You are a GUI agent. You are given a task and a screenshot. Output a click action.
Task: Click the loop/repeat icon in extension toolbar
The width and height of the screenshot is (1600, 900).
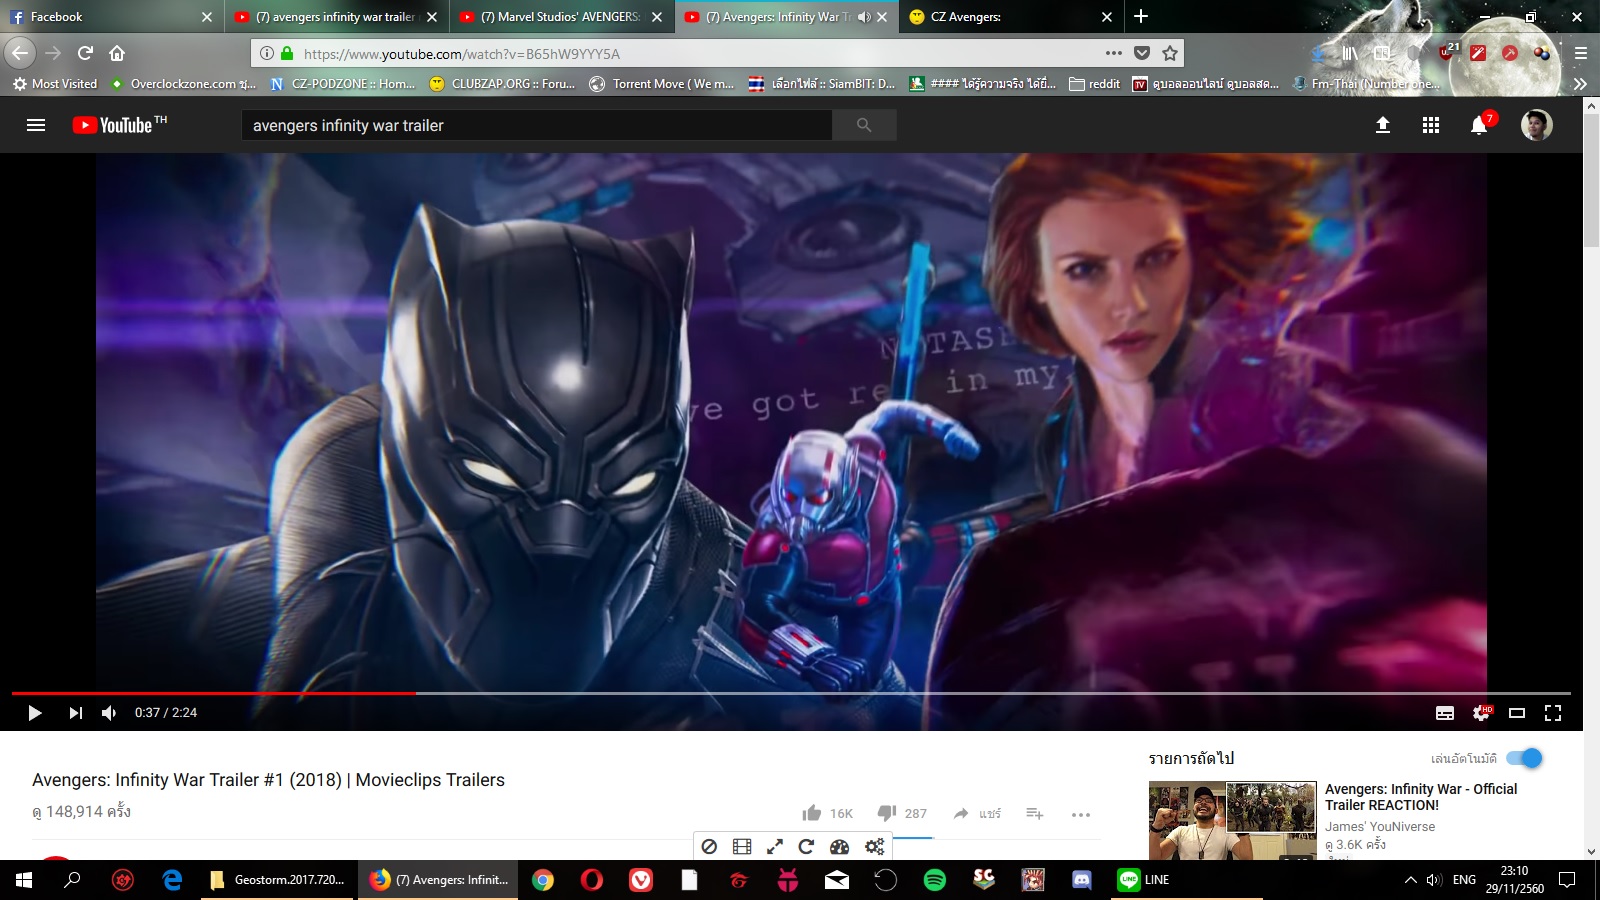(x=806, y=847)
